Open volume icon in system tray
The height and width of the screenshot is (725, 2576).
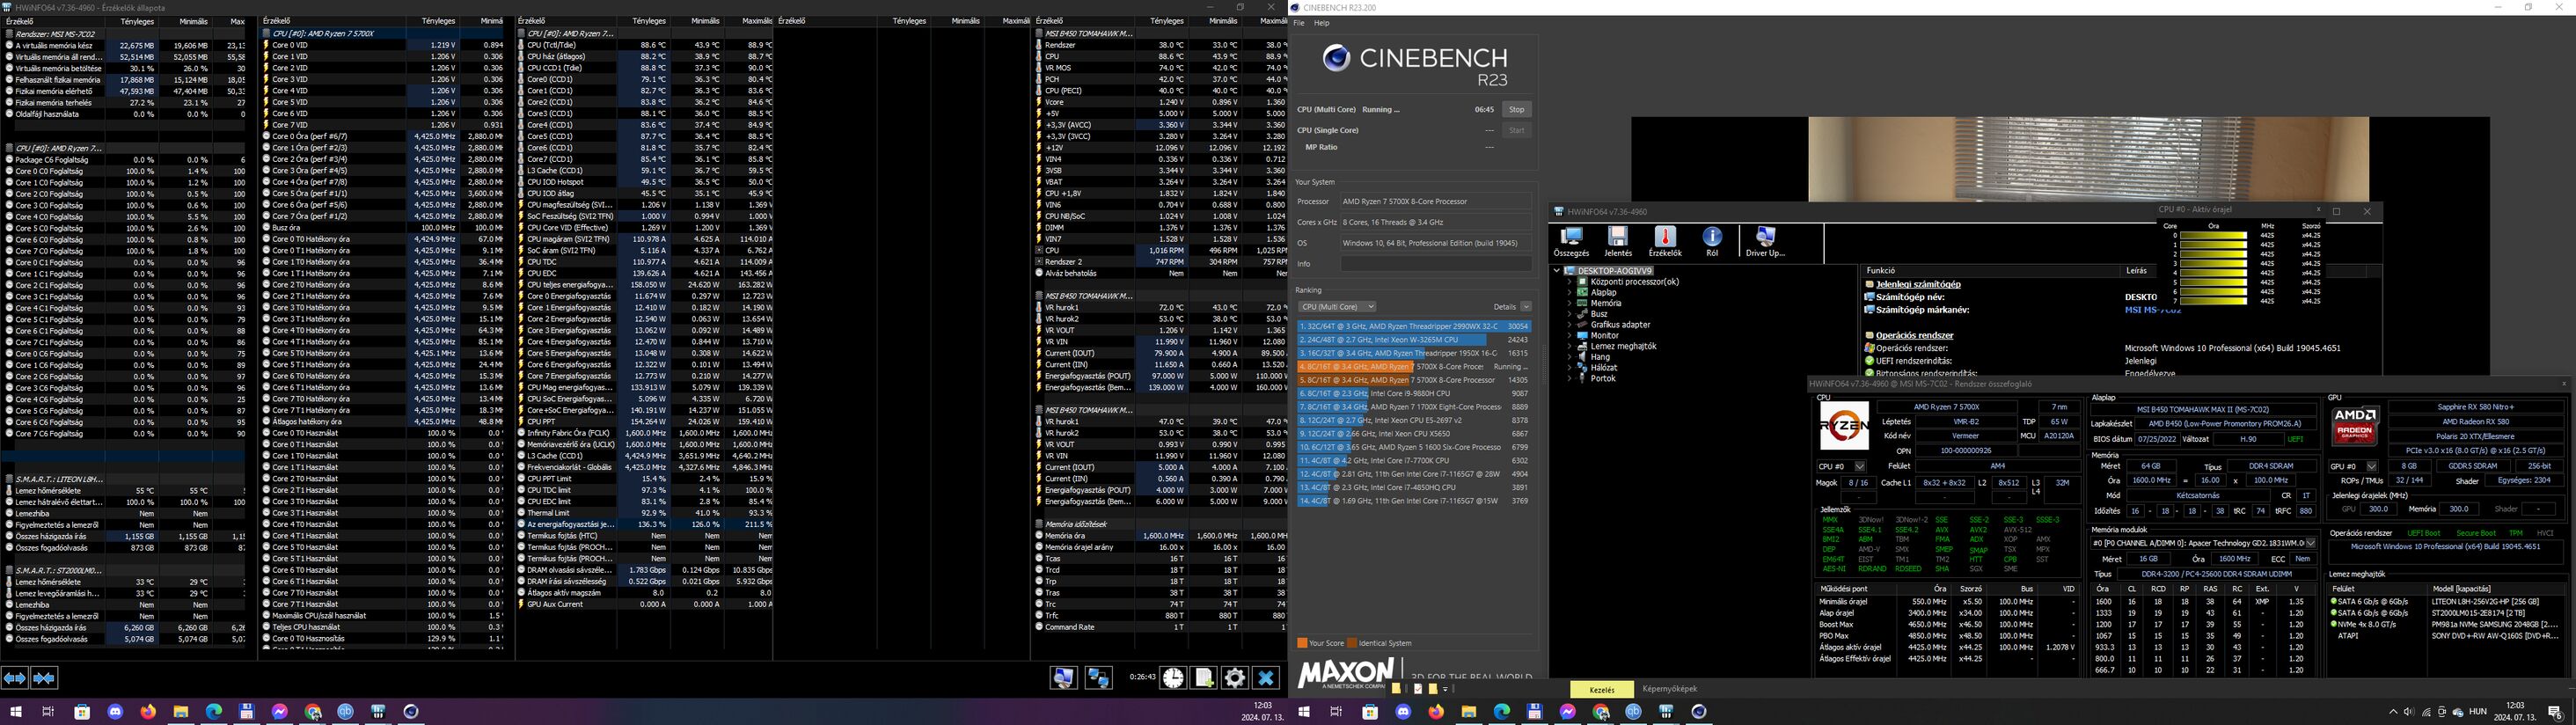pyautogui.click(x=2409, y=712)
